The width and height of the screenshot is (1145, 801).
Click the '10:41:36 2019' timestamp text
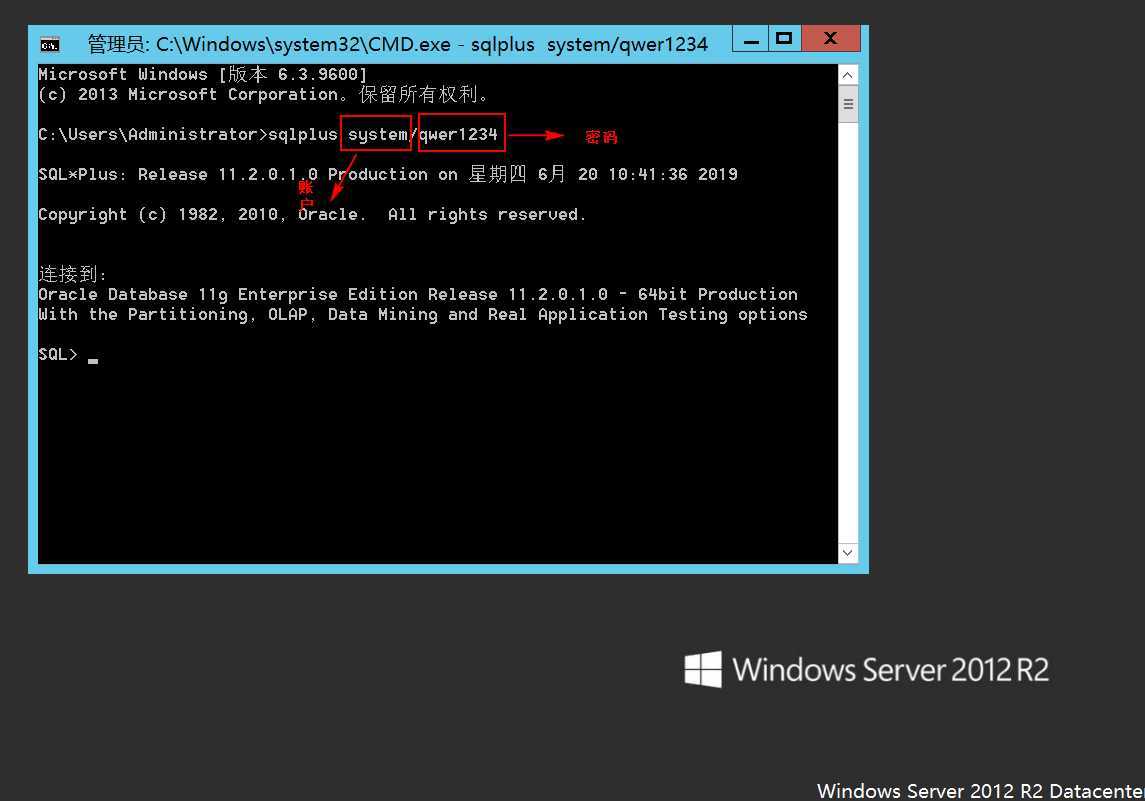[673, 175]
